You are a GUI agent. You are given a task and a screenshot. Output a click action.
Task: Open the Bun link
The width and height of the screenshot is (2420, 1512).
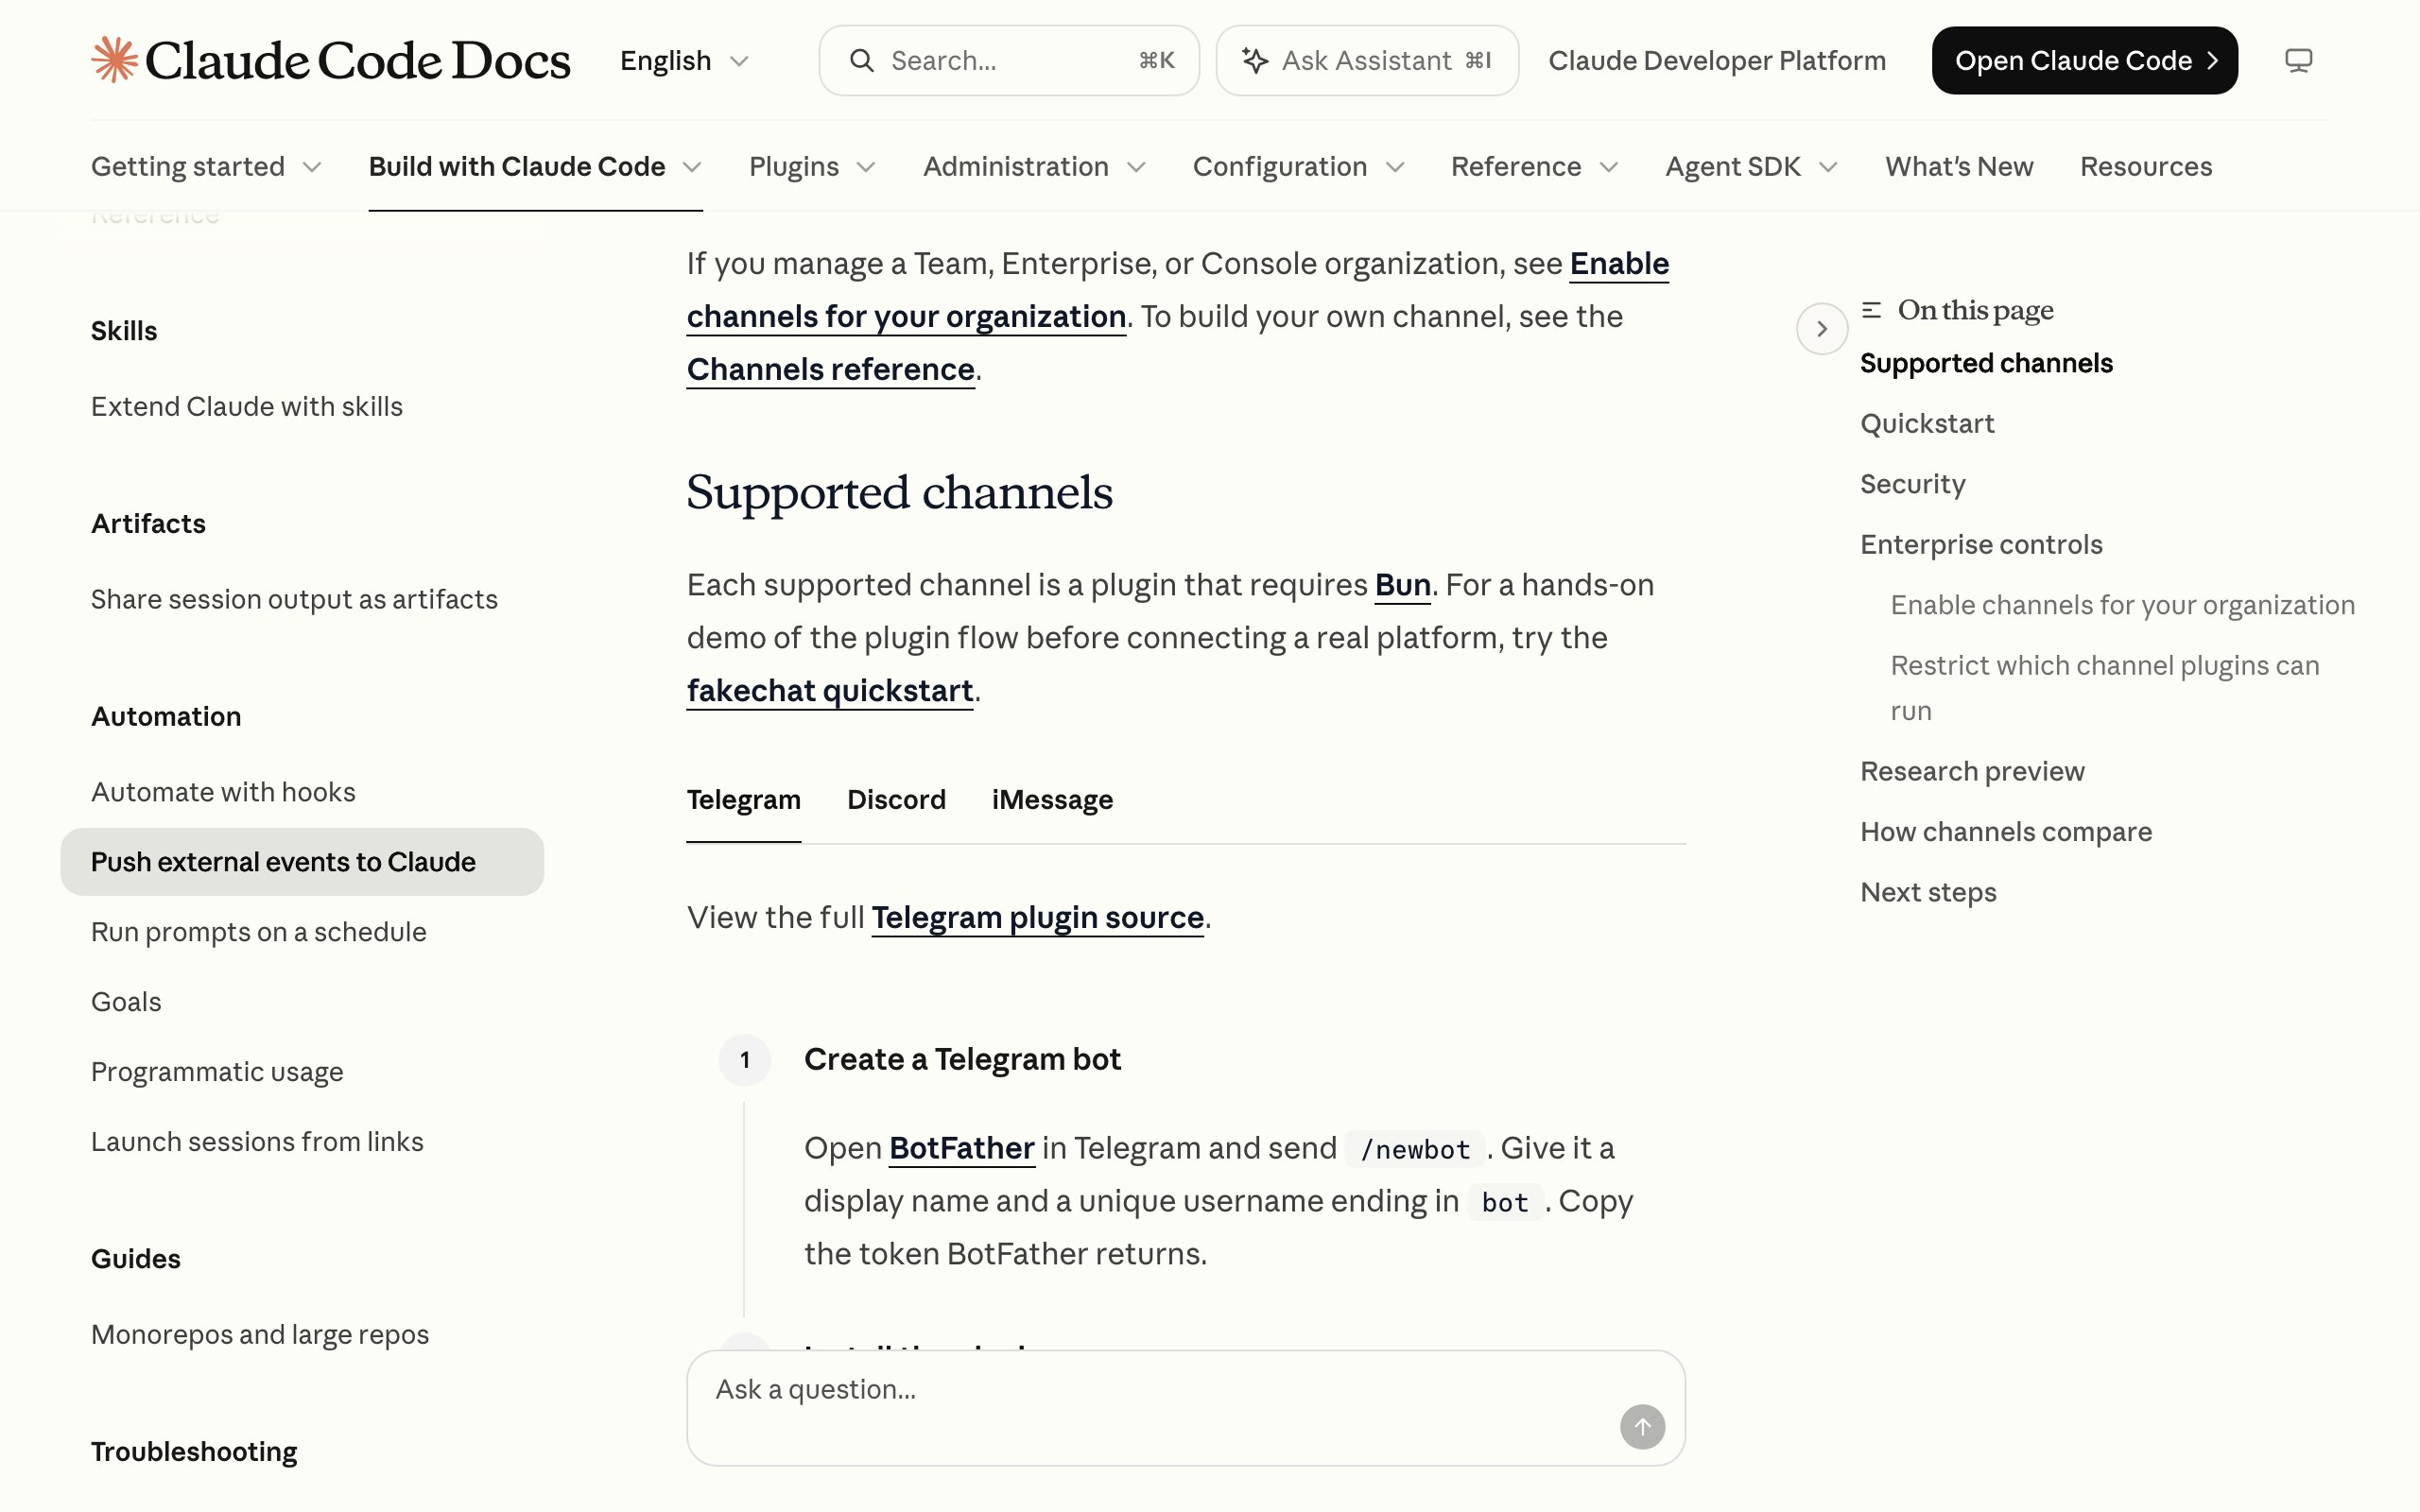tap(1402, 585)
